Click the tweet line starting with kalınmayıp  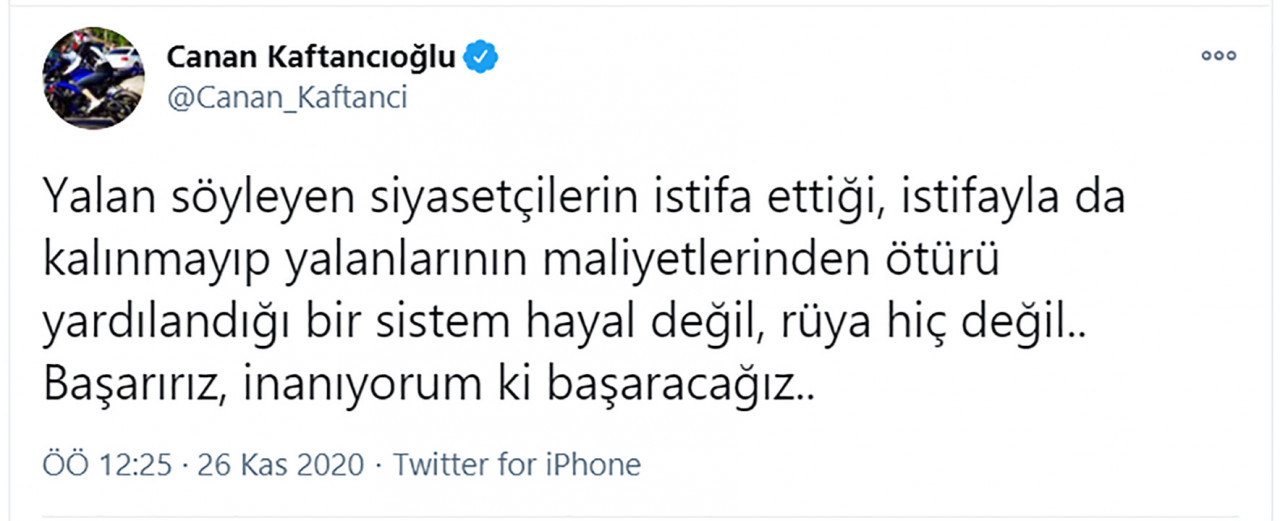521,261
